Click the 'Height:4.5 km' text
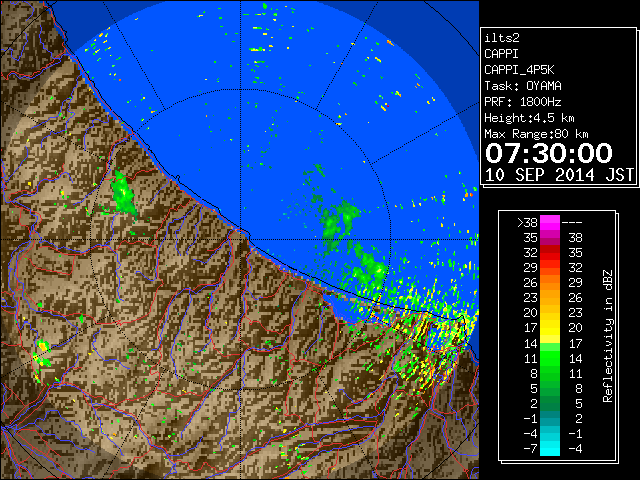640x480 pixels. pos(529,118)
